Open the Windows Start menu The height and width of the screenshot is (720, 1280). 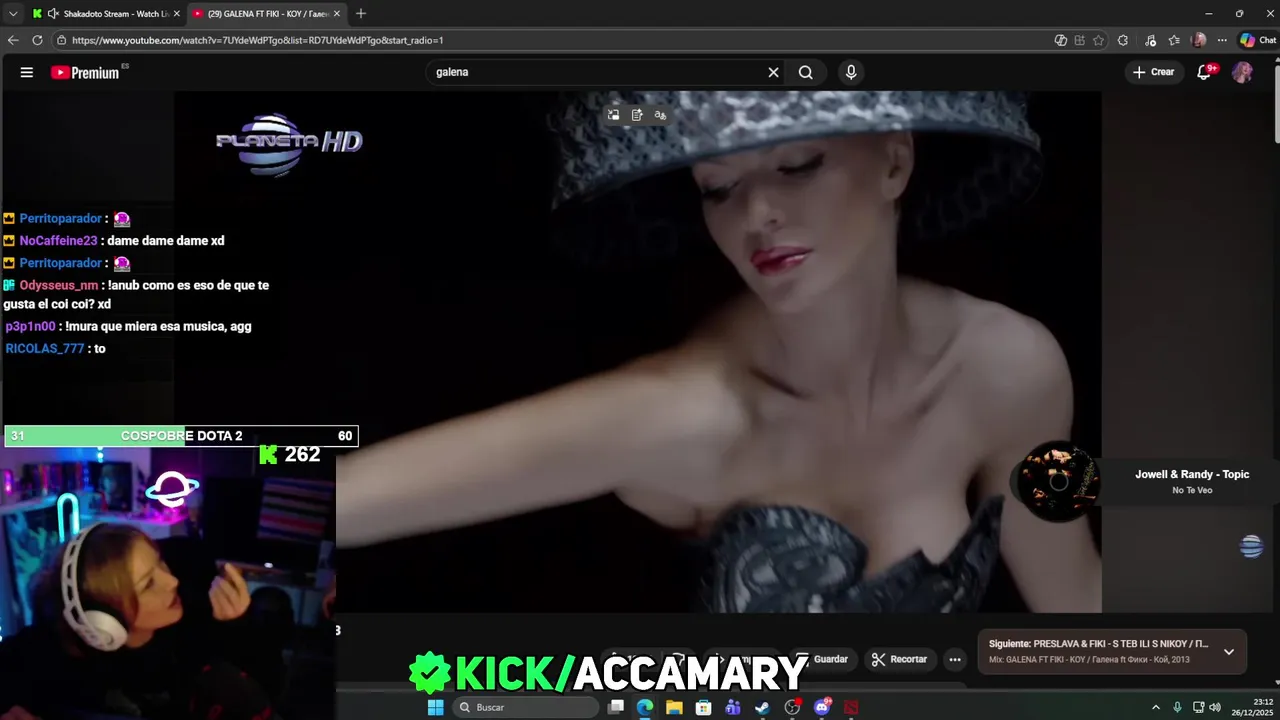click(x=435, y=707)
